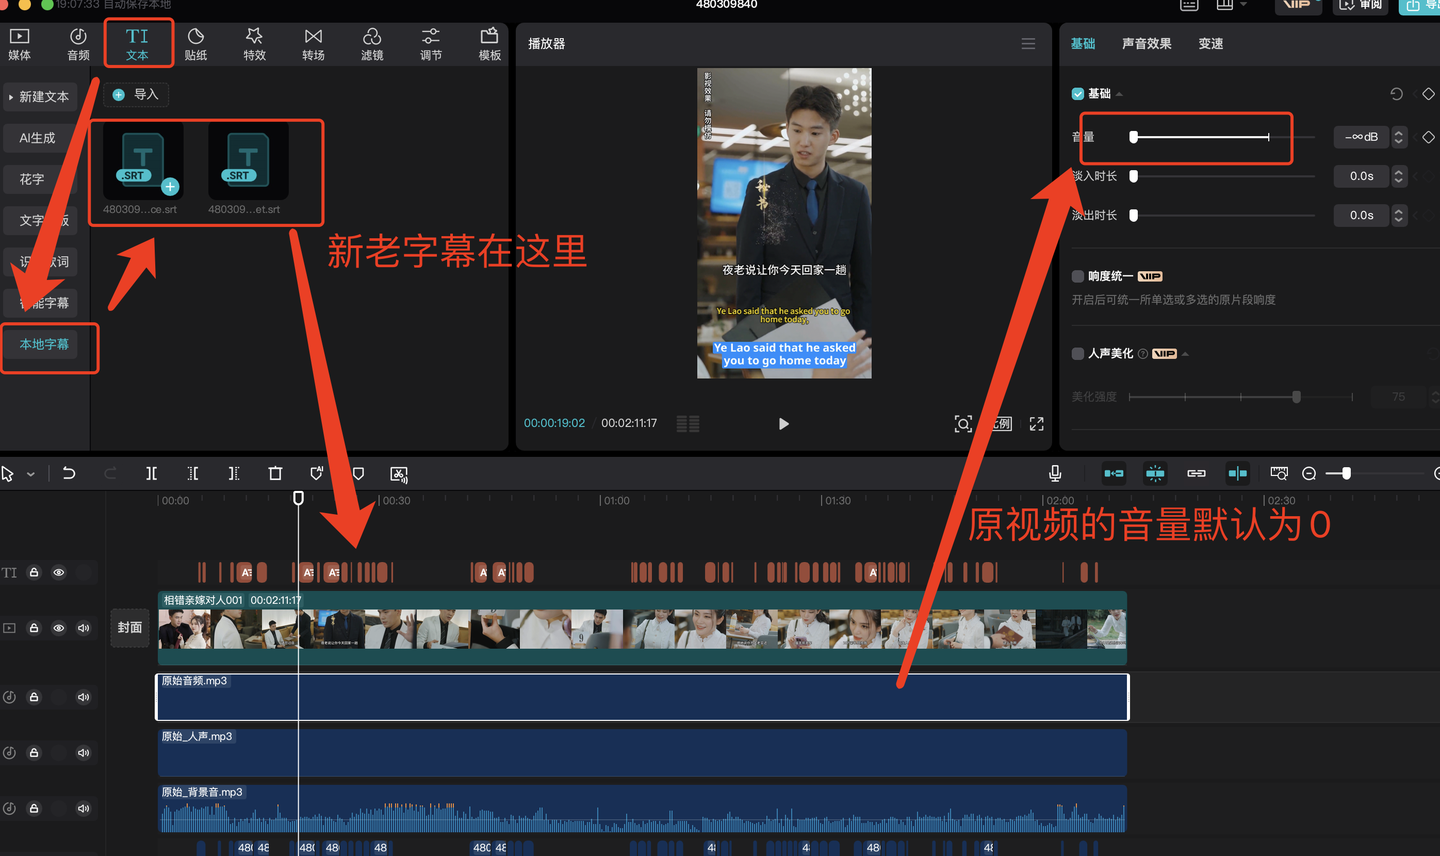1440x856 pixels.
Task: Open the 特效 effects tab
Action: [254, 44]
